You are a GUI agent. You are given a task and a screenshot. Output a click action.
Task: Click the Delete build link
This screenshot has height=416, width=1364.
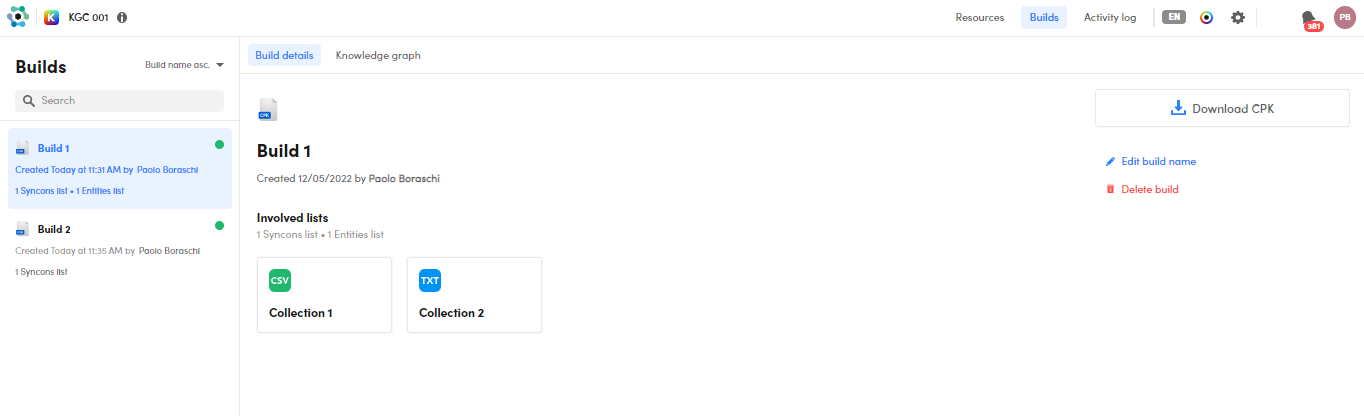pos(1149,189)
